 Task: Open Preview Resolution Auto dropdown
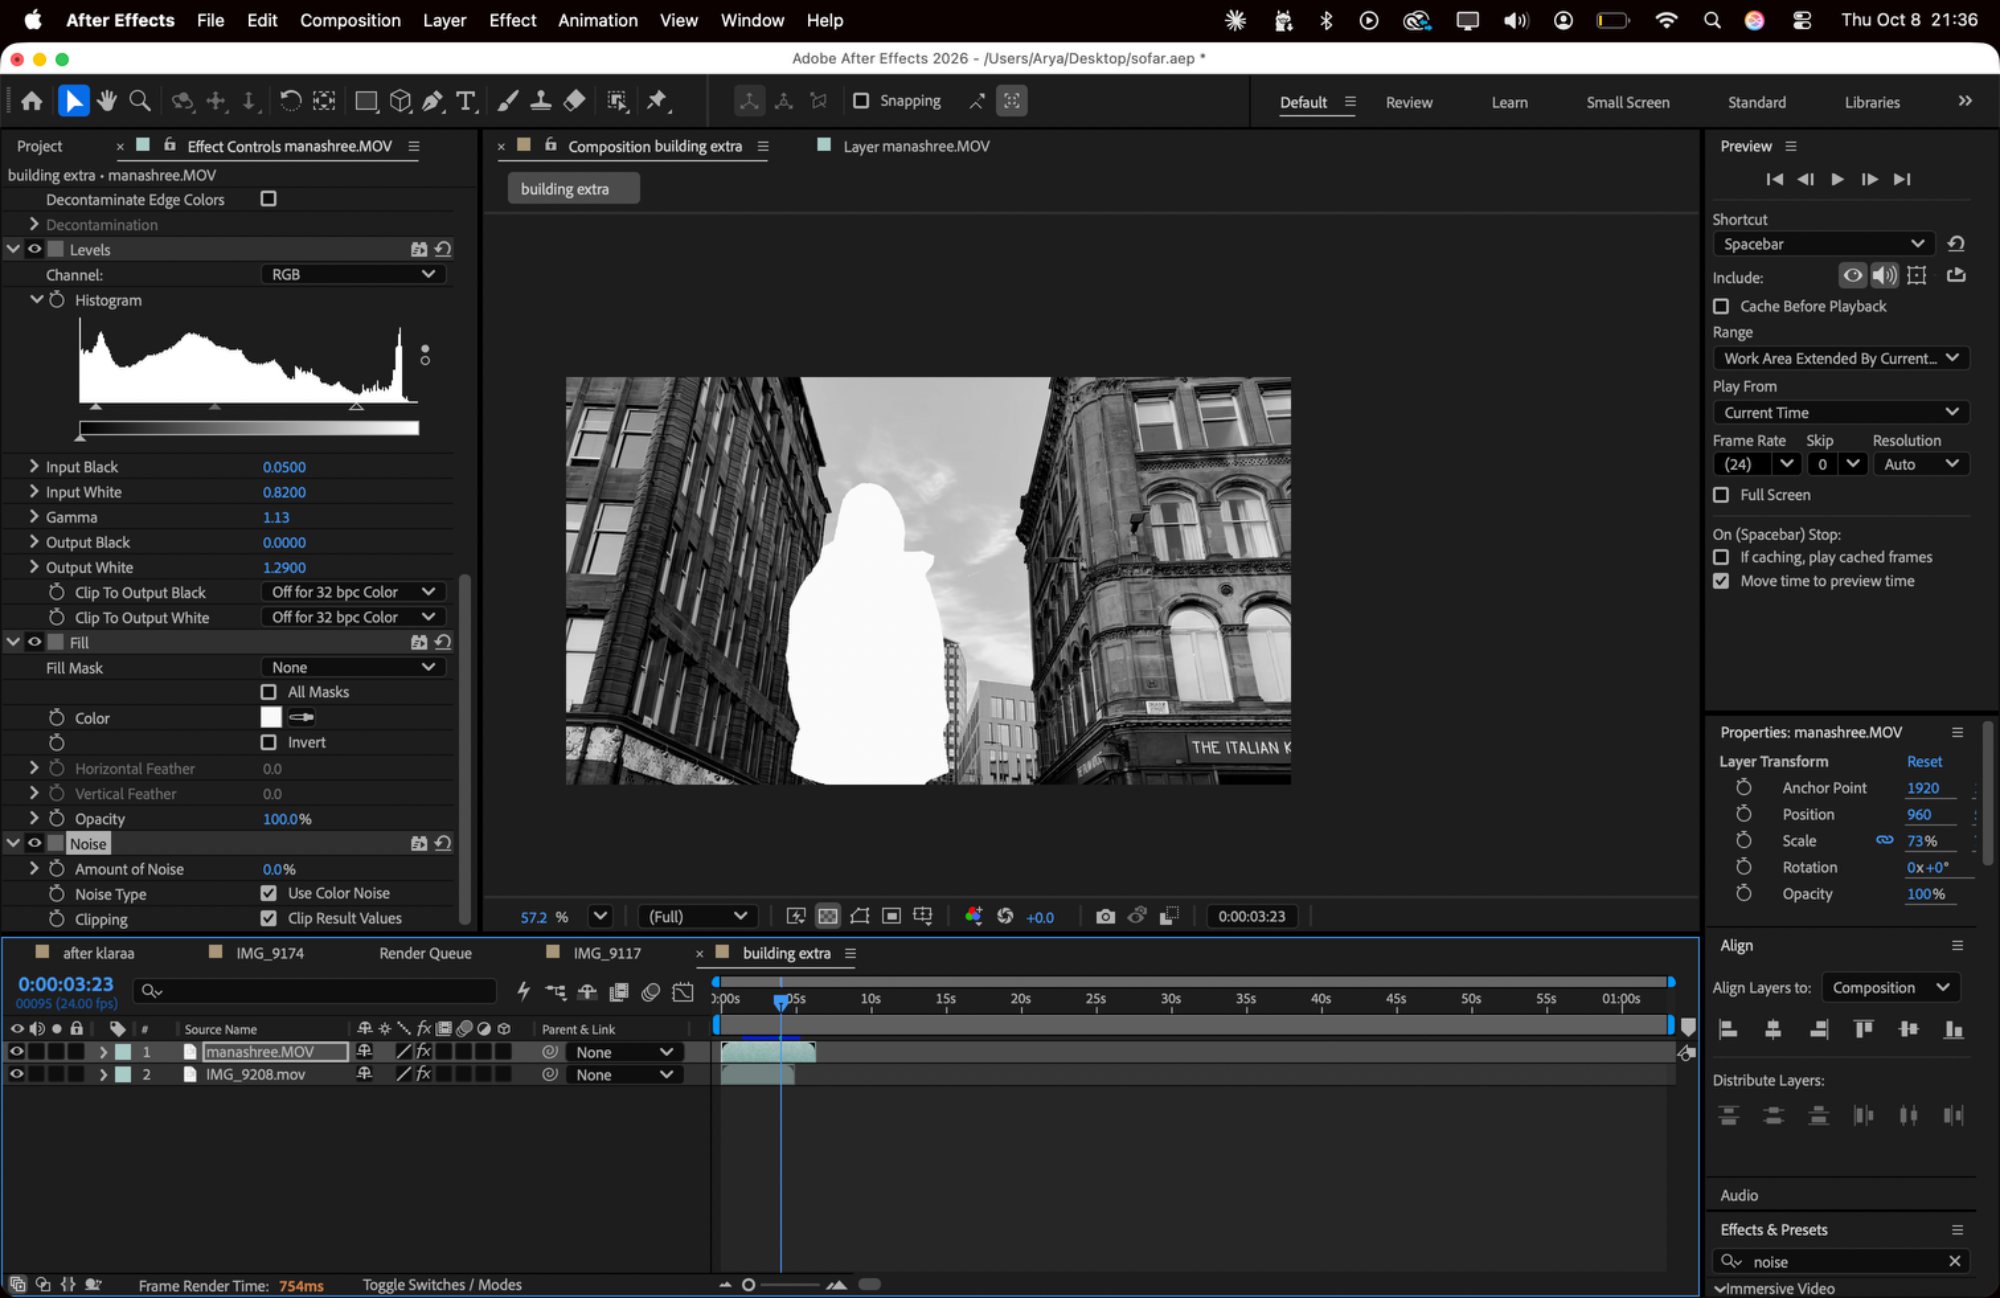point(1920,464)
